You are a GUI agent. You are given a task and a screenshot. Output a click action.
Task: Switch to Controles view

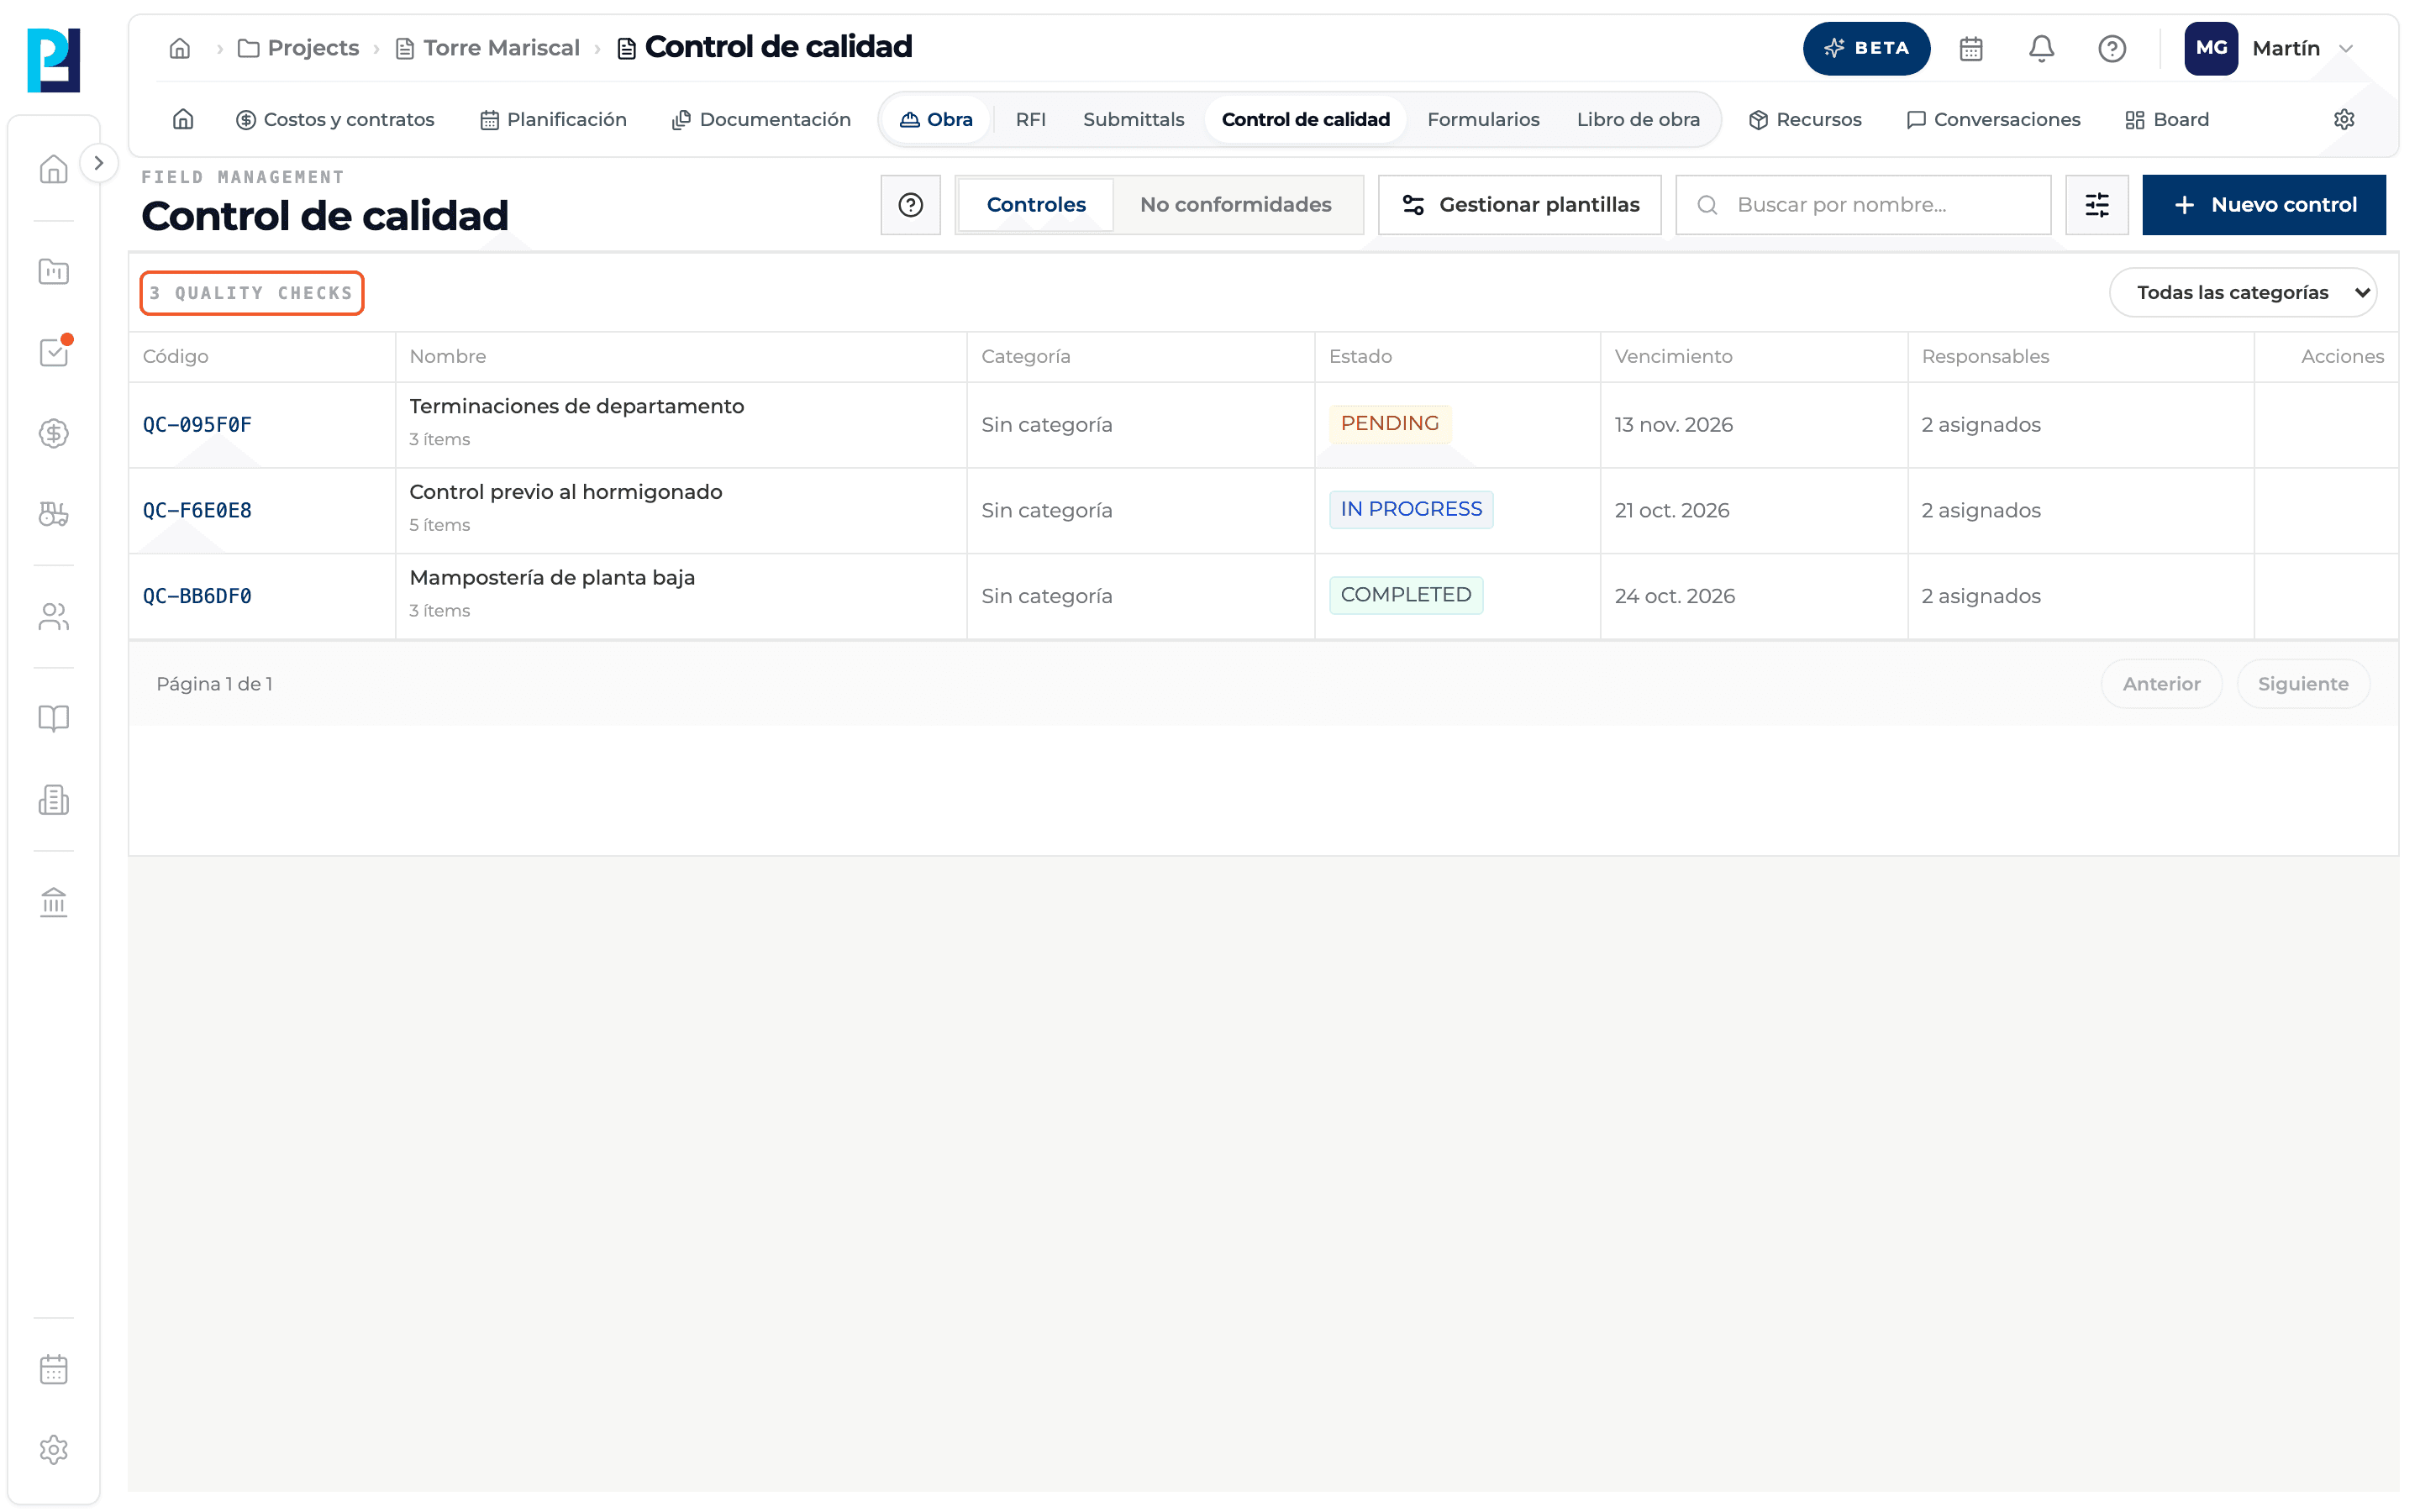(1035, 205)
